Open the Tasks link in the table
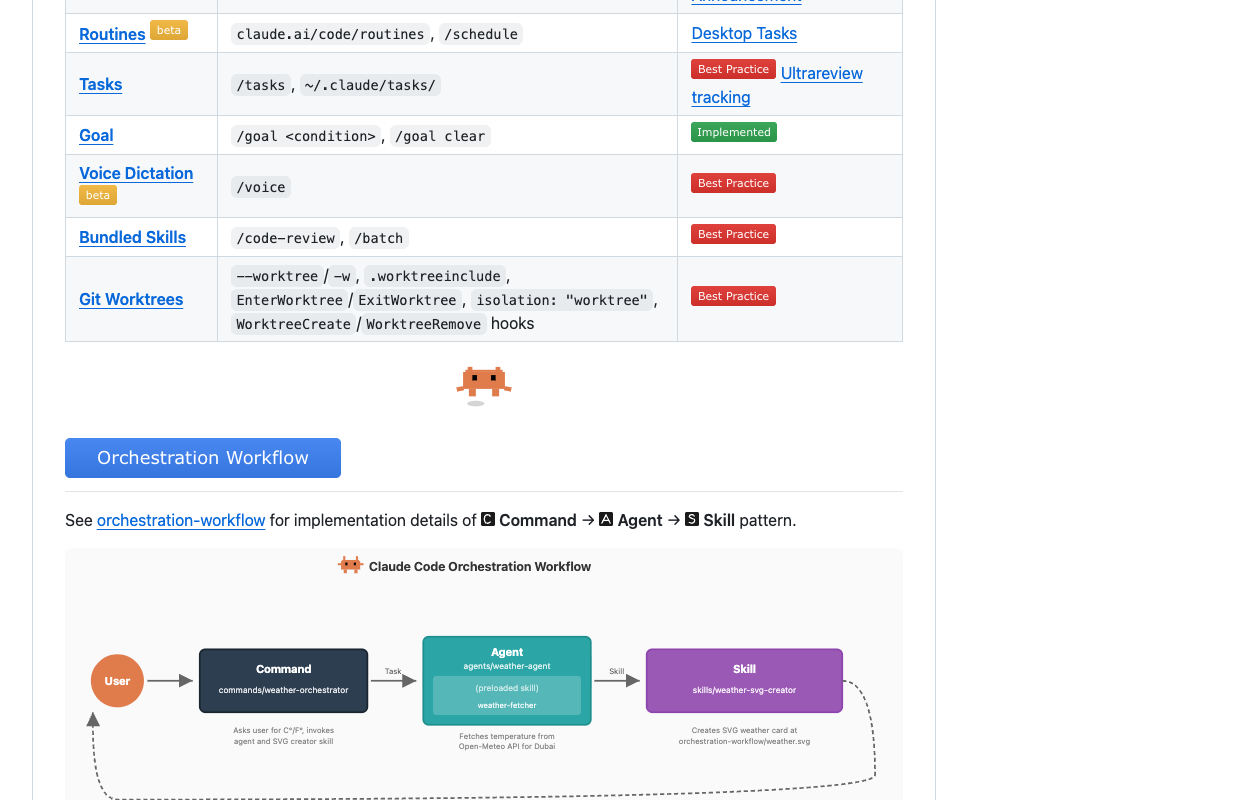Screen dimensions: 1260x800 101,84
